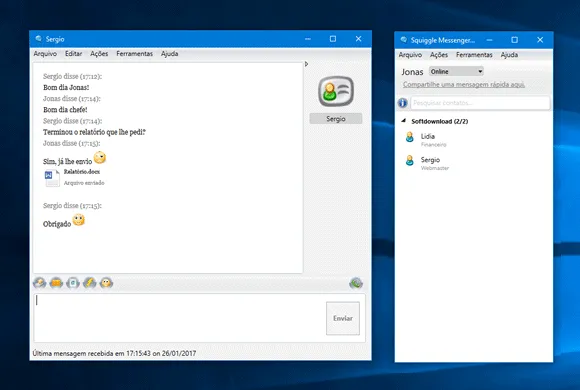
Task: Click Sergio's contact avatar icon in list
Action: [x=409, y=160]
